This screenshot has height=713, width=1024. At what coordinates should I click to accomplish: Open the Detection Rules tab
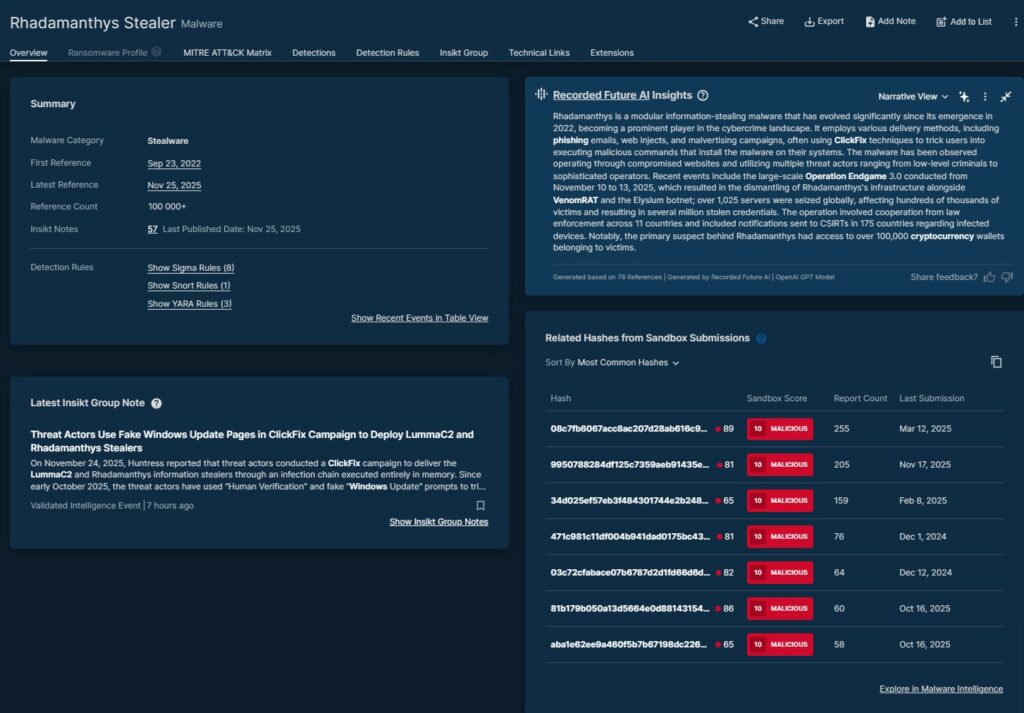(387, 52)
